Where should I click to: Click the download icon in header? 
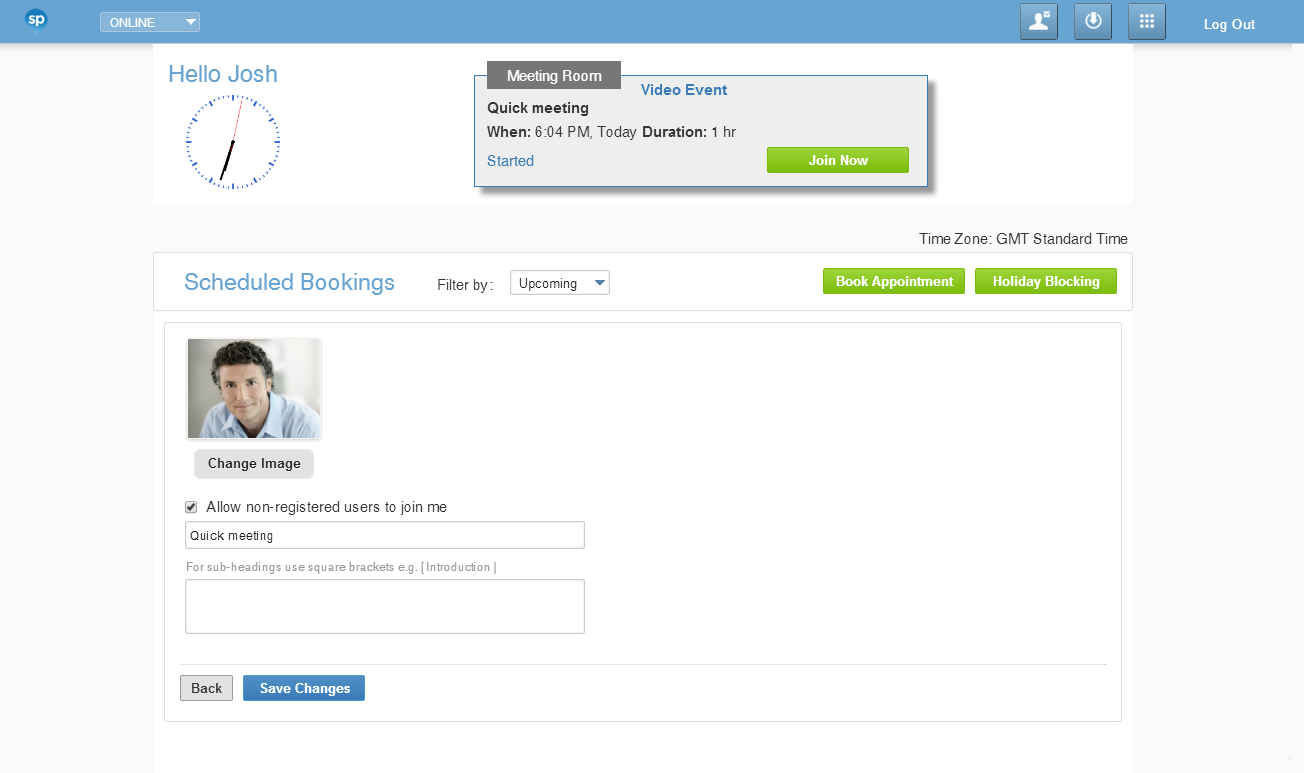pyautogui.click(x=1092, y=22)
